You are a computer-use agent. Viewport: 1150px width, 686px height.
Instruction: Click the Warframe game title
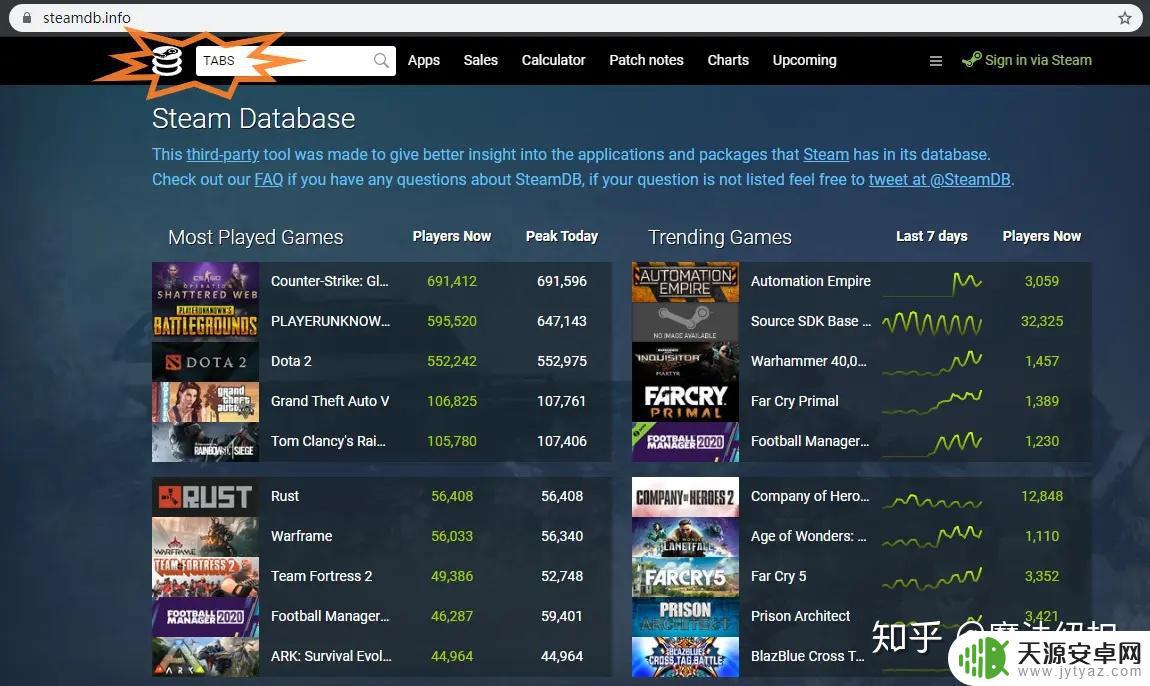point(301,536)
